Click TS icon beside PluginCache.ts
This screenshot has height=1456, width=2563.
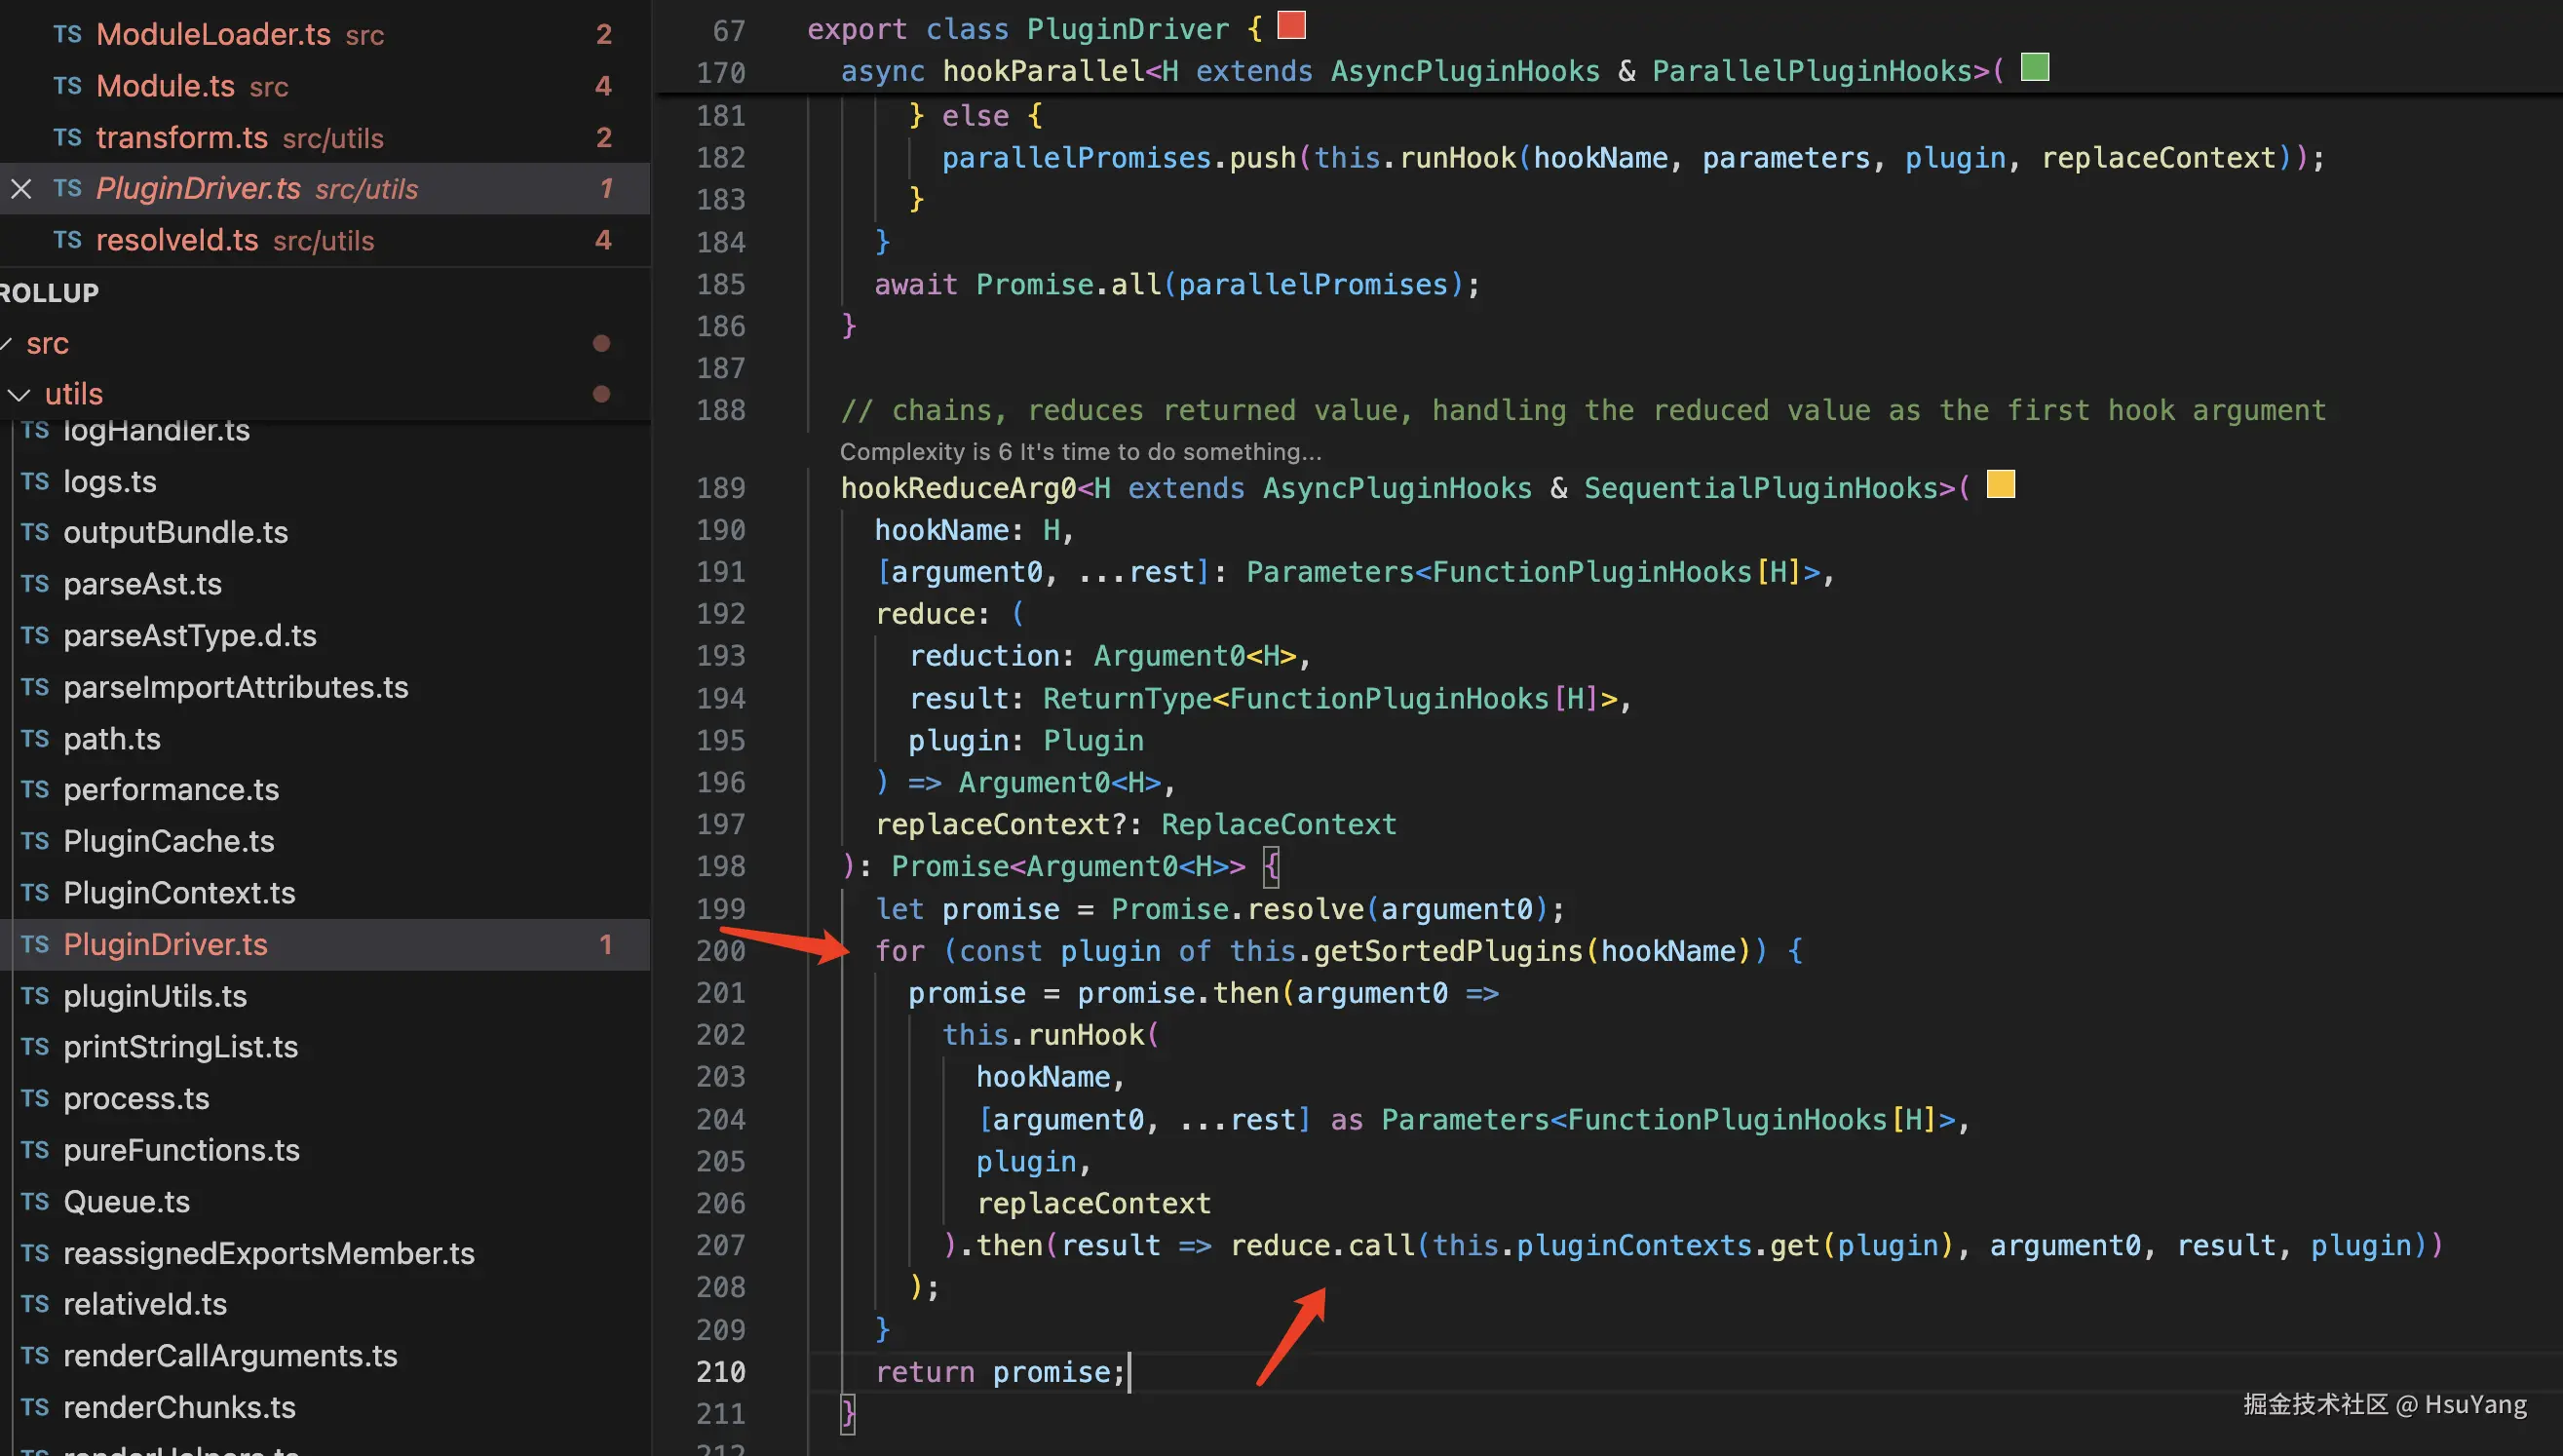[35, 841]
